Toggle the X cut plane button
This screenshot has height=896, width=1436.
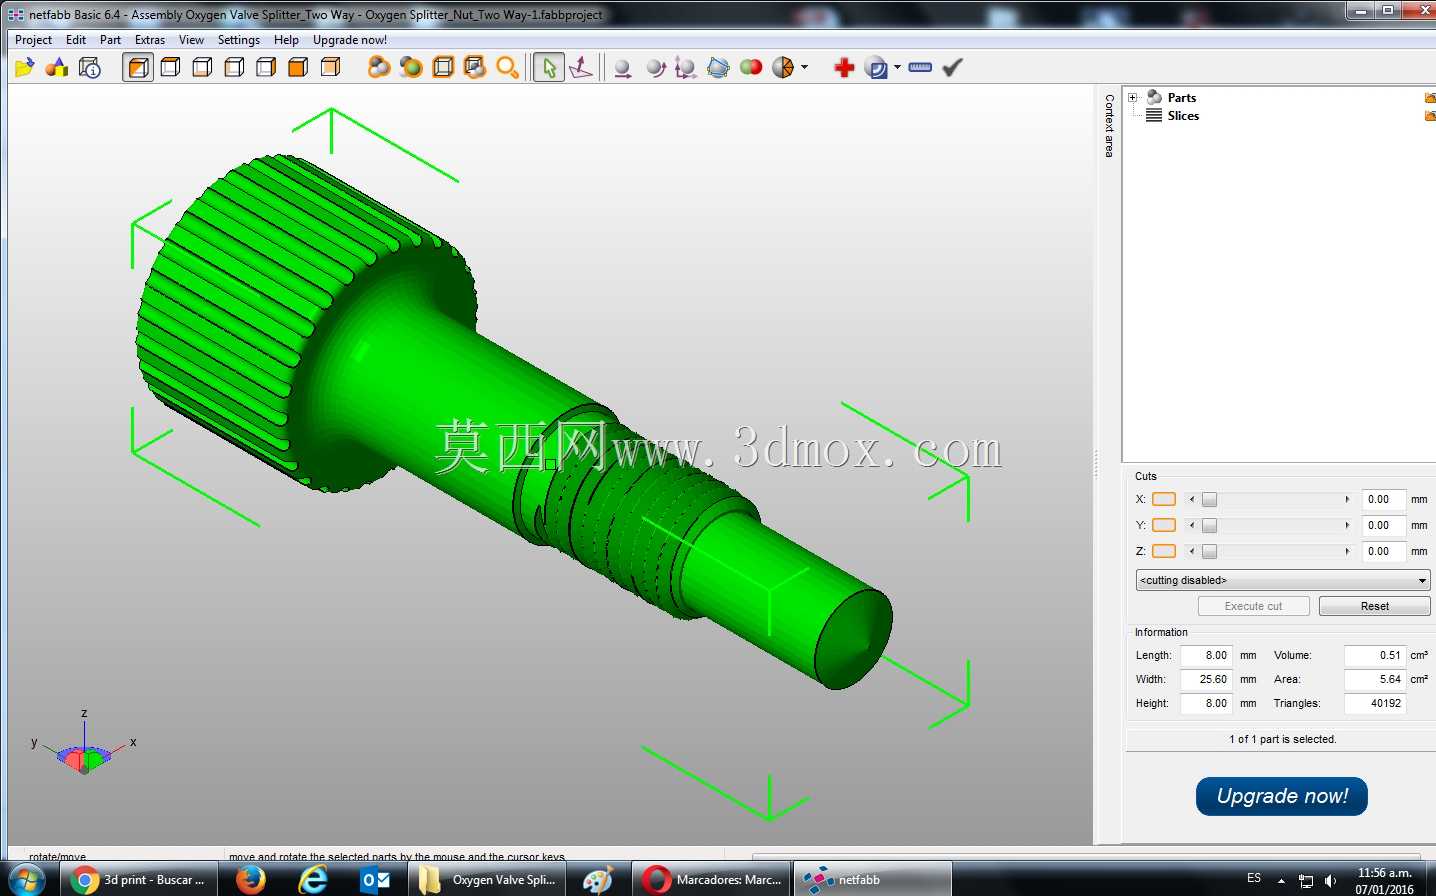pos(1164,499)
